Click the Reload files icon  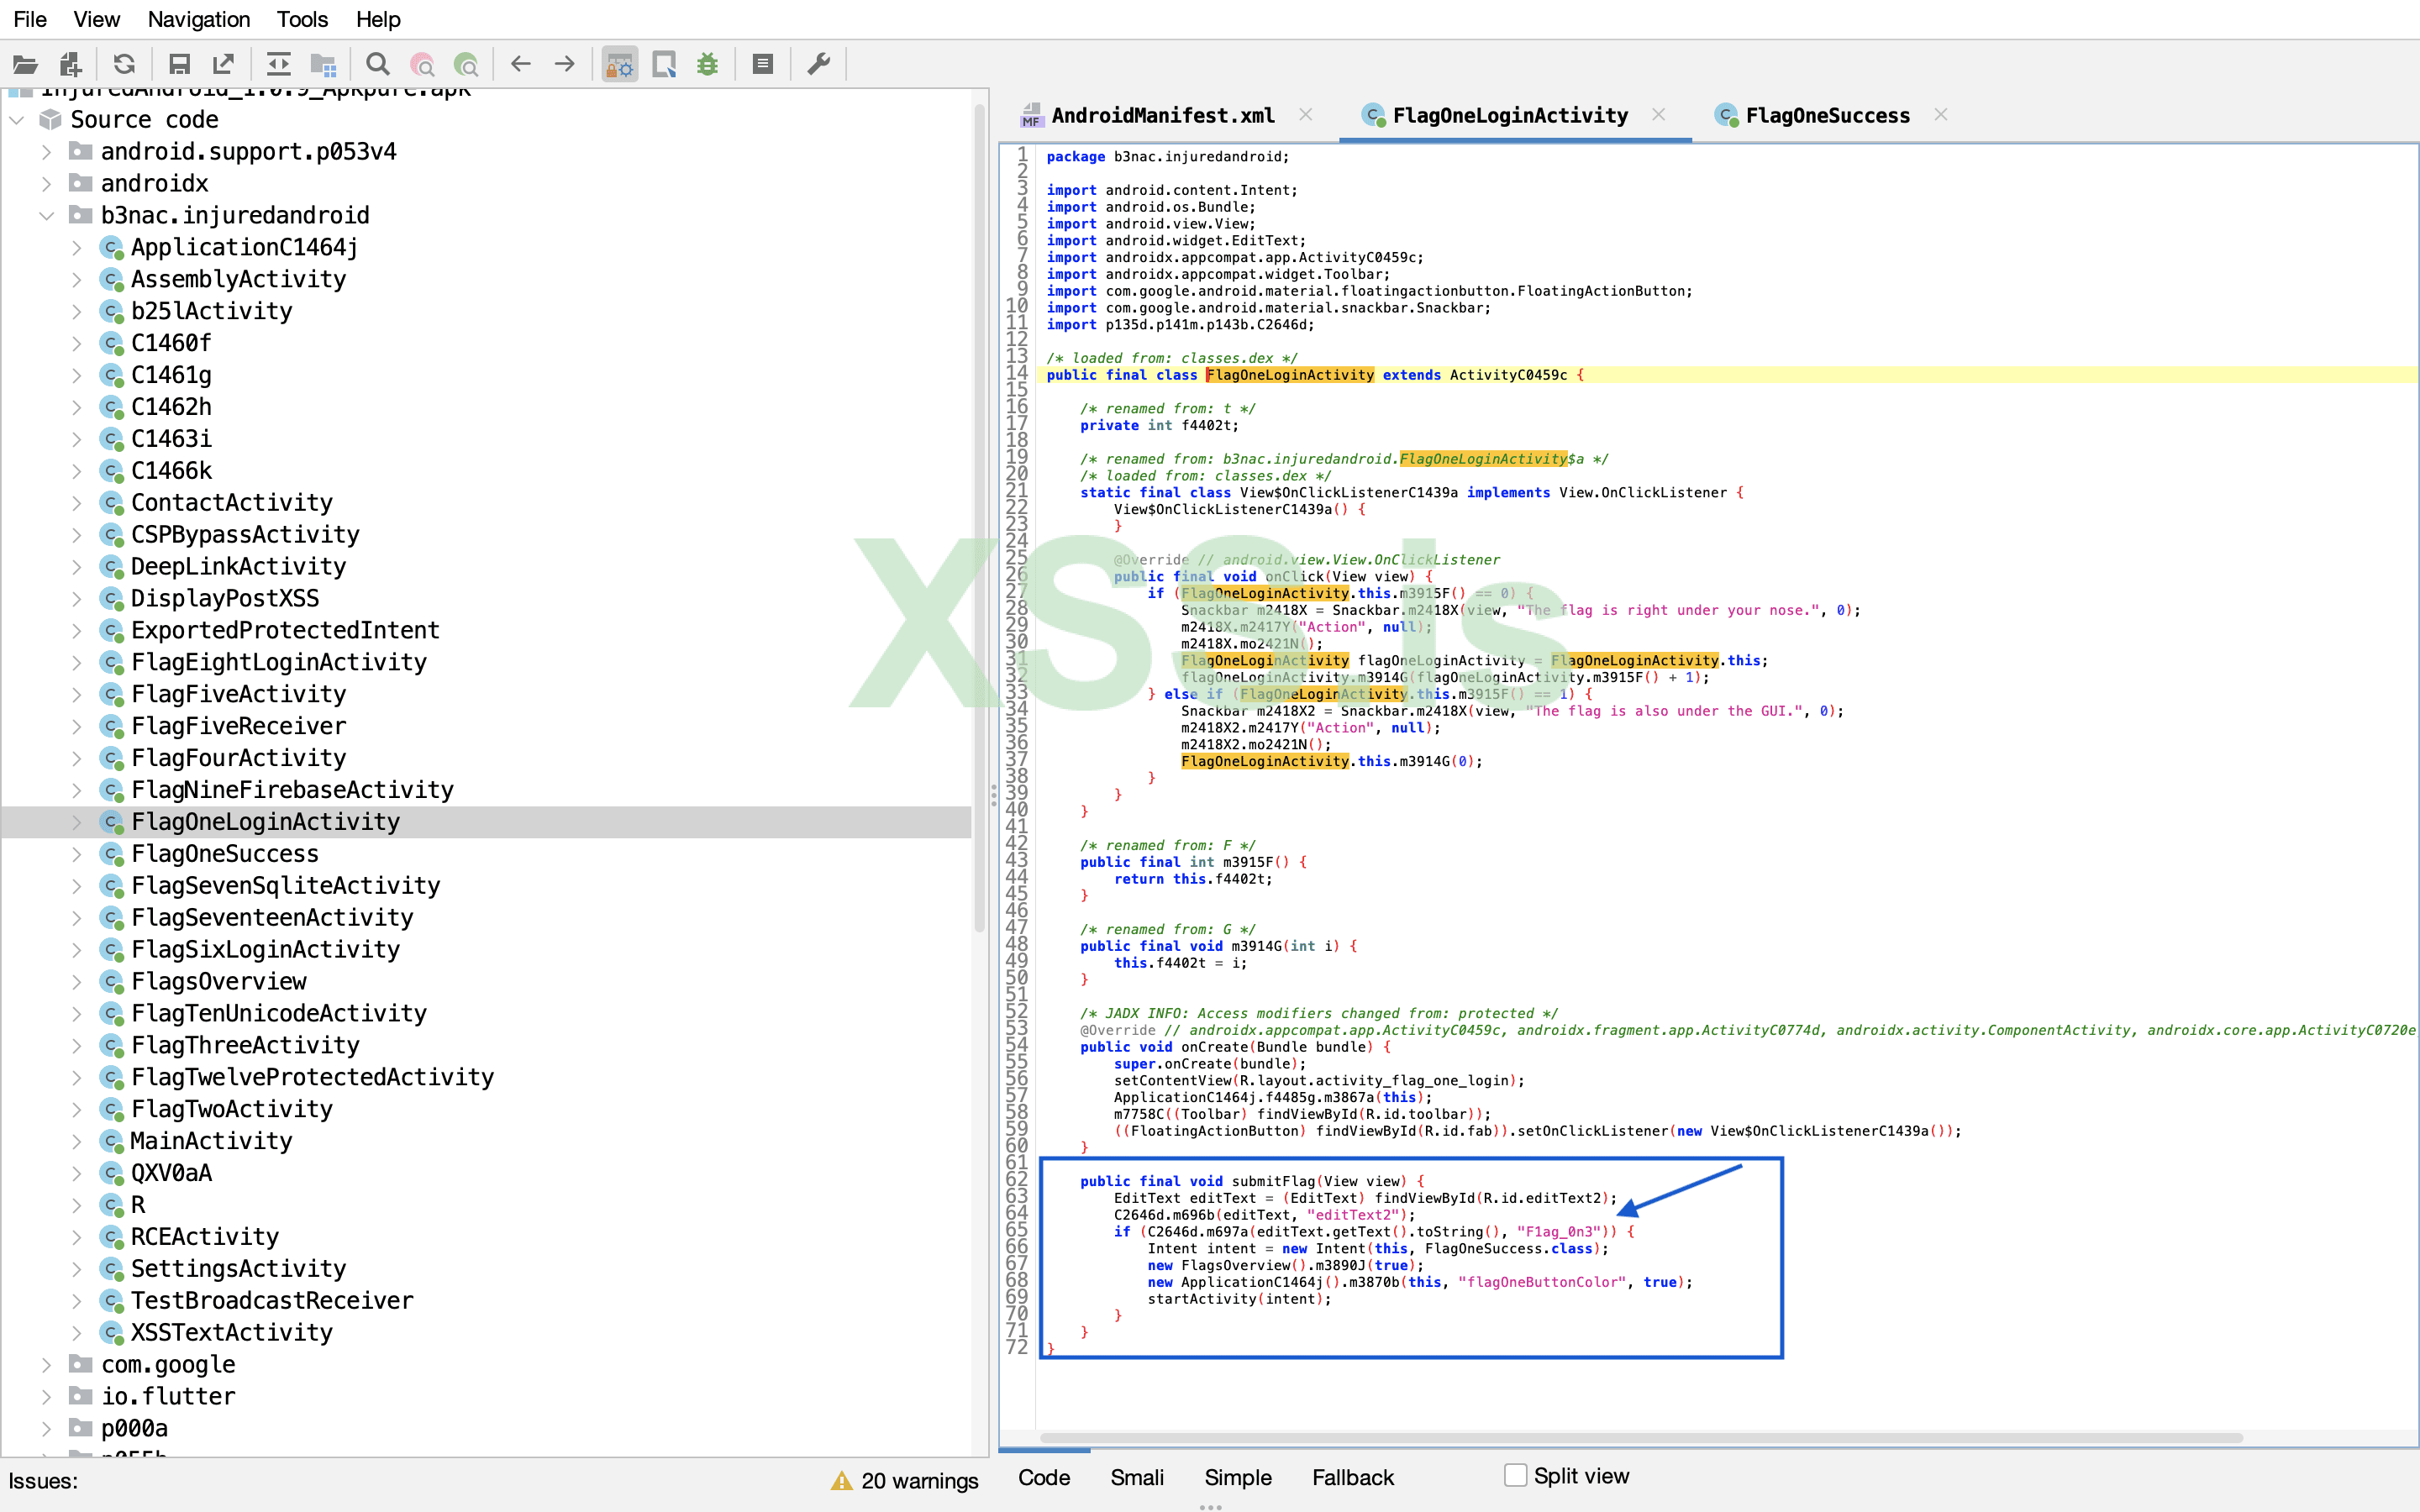click(124, 65)
